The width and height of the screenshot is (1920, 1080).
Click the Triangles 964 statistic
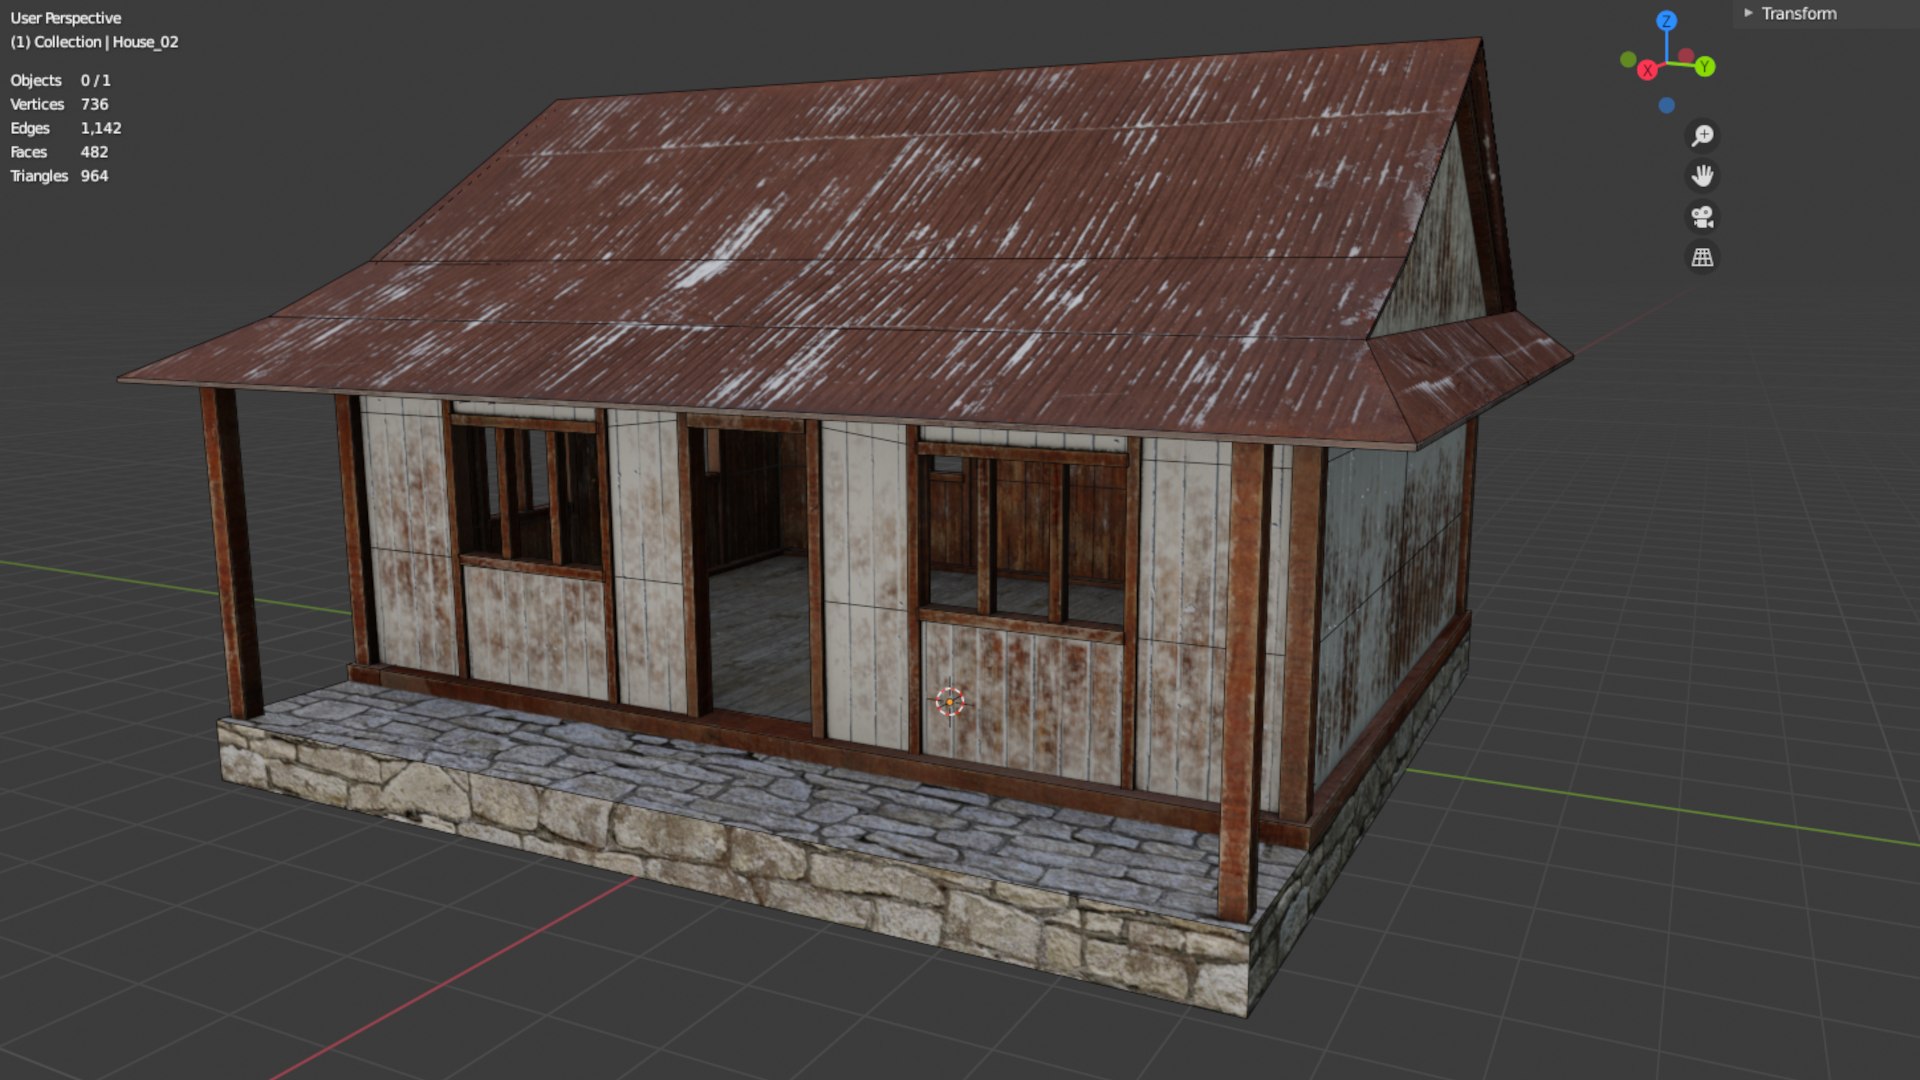pyautogui.click(x=60, y=176)
